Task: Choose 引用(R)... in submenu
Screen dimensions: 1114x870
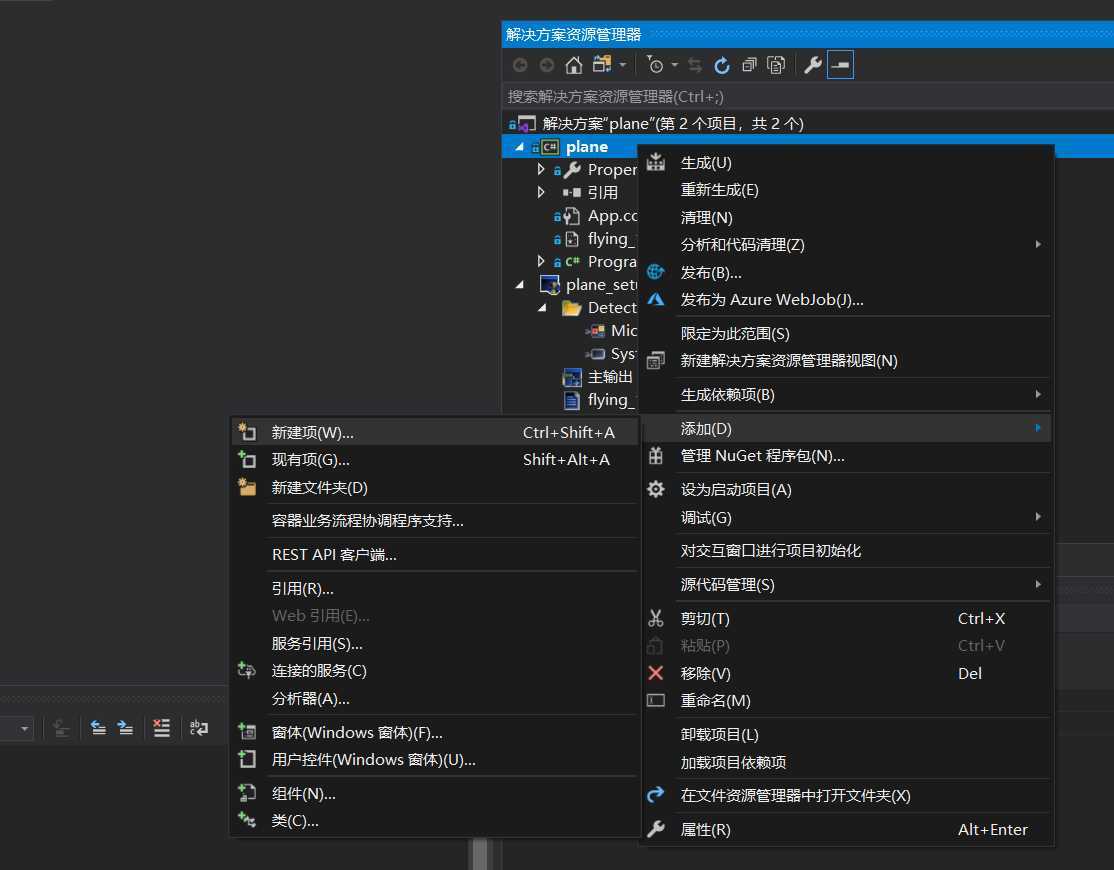Action: tap(435, 589)
